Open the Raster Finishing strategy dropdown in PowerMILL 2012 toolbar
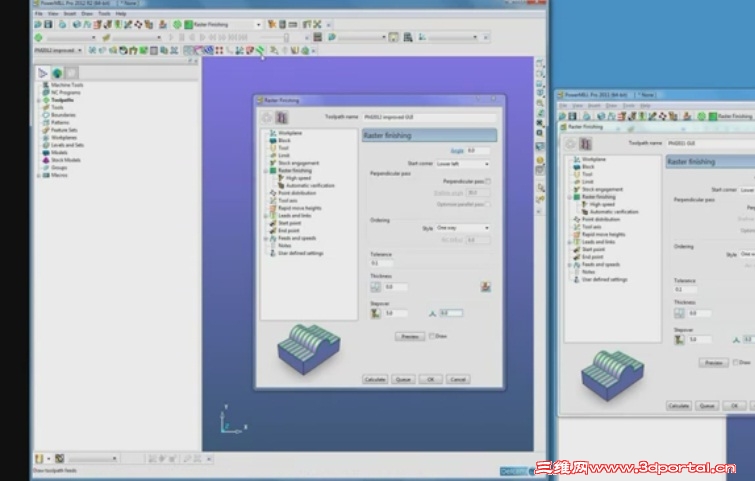The image size is (755, 481). 259,25
